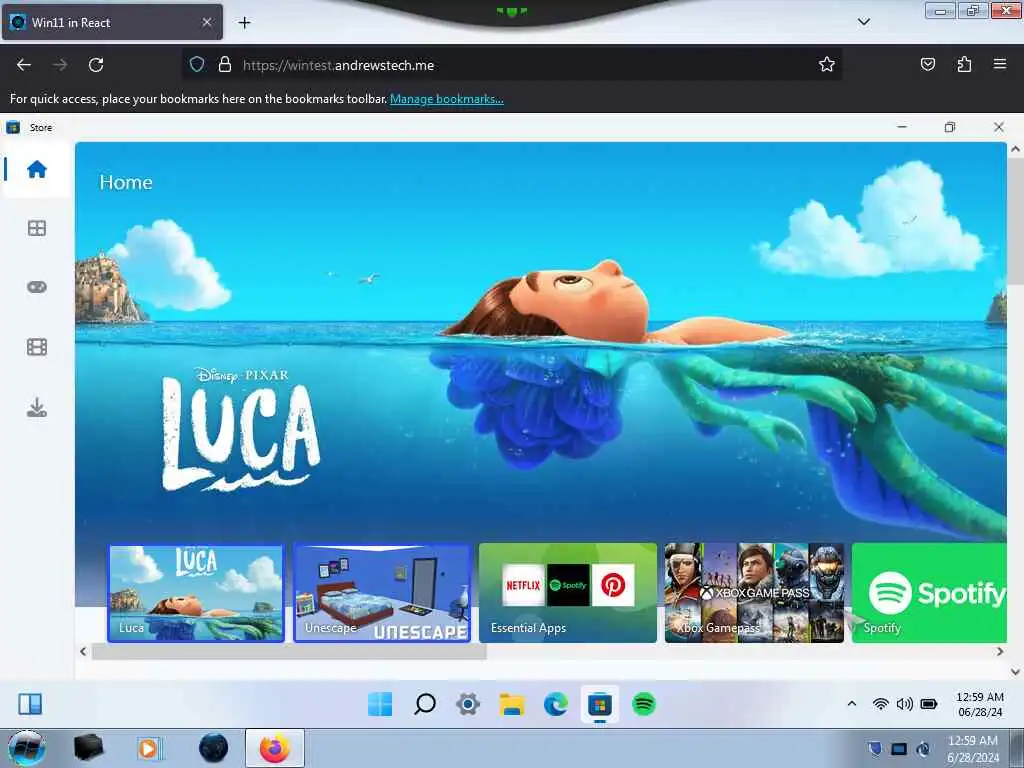Click the battery icon in Win11 tray

pos(929,703)
